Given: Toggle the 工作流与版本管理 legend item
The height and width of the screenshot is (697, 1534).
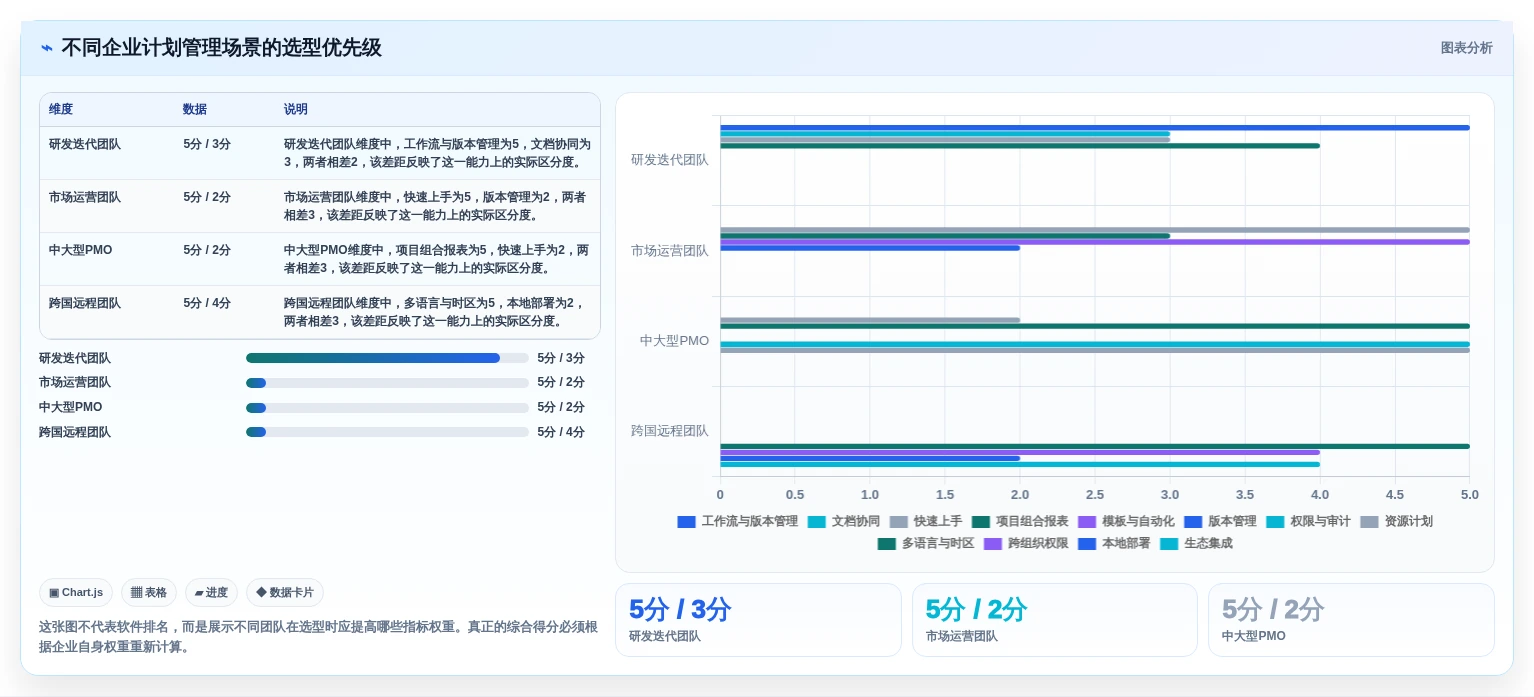Looking at the screenshot, I should click(737, 521).
